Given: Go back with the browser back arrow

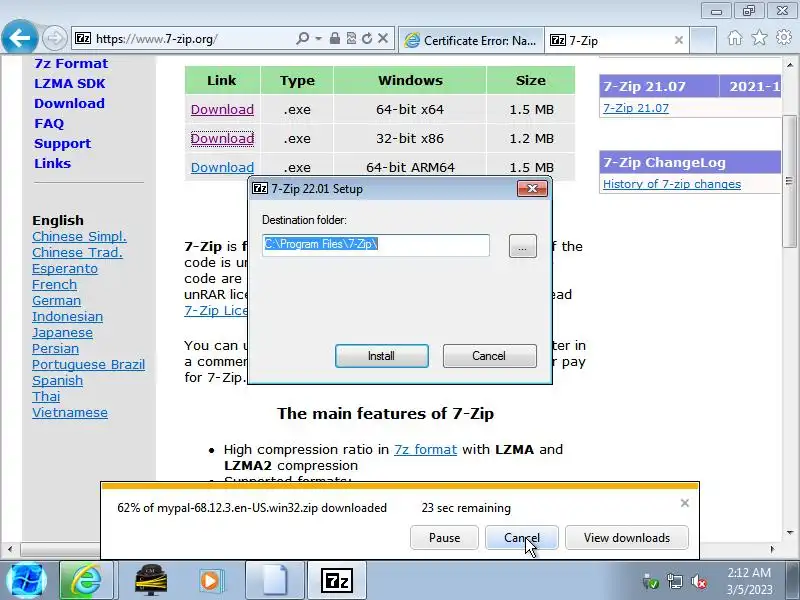Looking at the screenshot, I should (x=19, y=38).
